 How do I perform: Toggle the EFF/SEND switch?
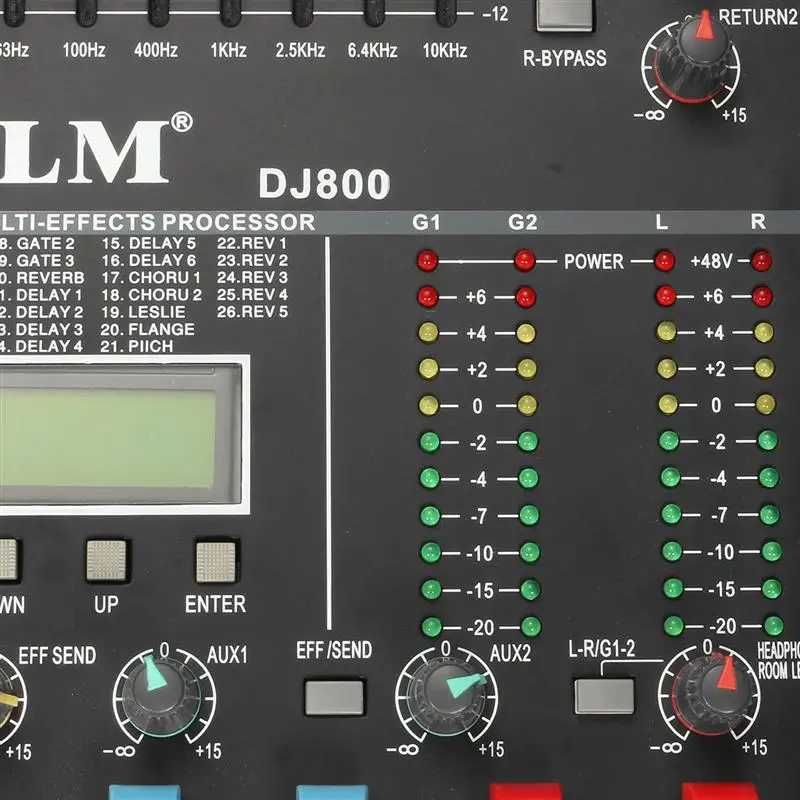[x=334, y=696]
